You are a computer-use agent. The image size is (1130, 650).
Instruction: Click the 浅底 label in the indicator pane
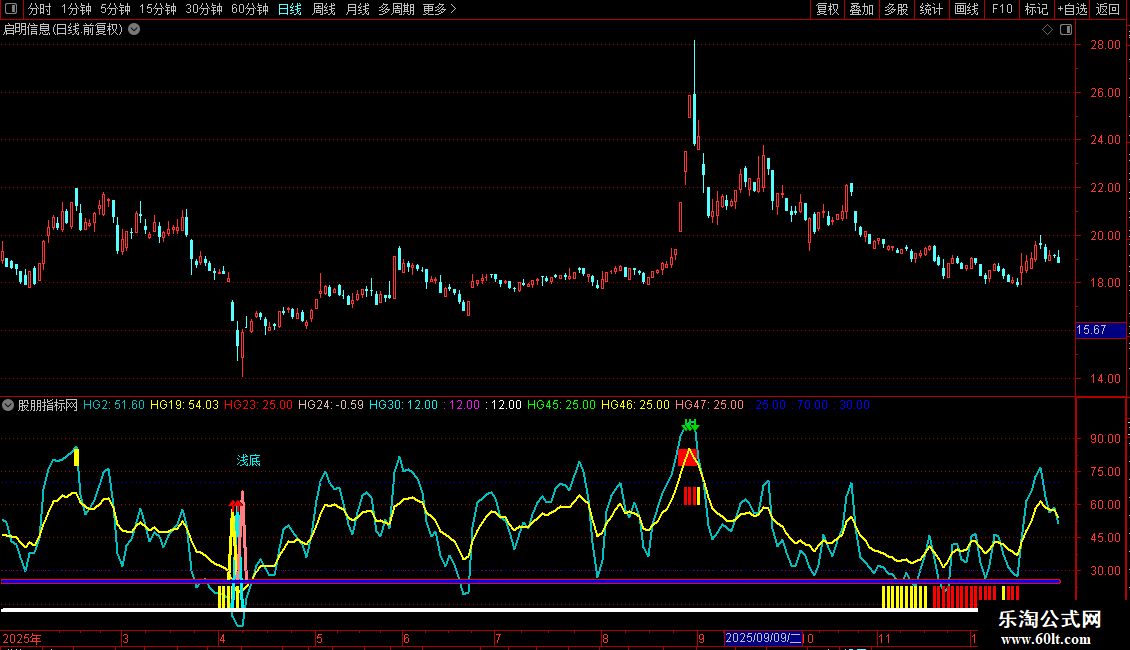click(249, 460)
